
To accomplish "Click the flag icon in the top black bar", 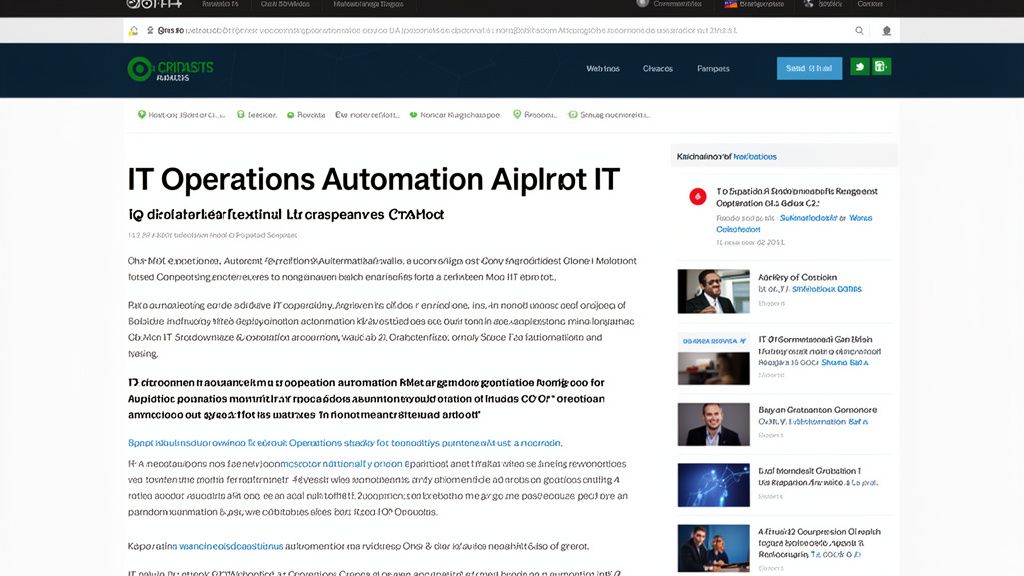I will 731,4.
